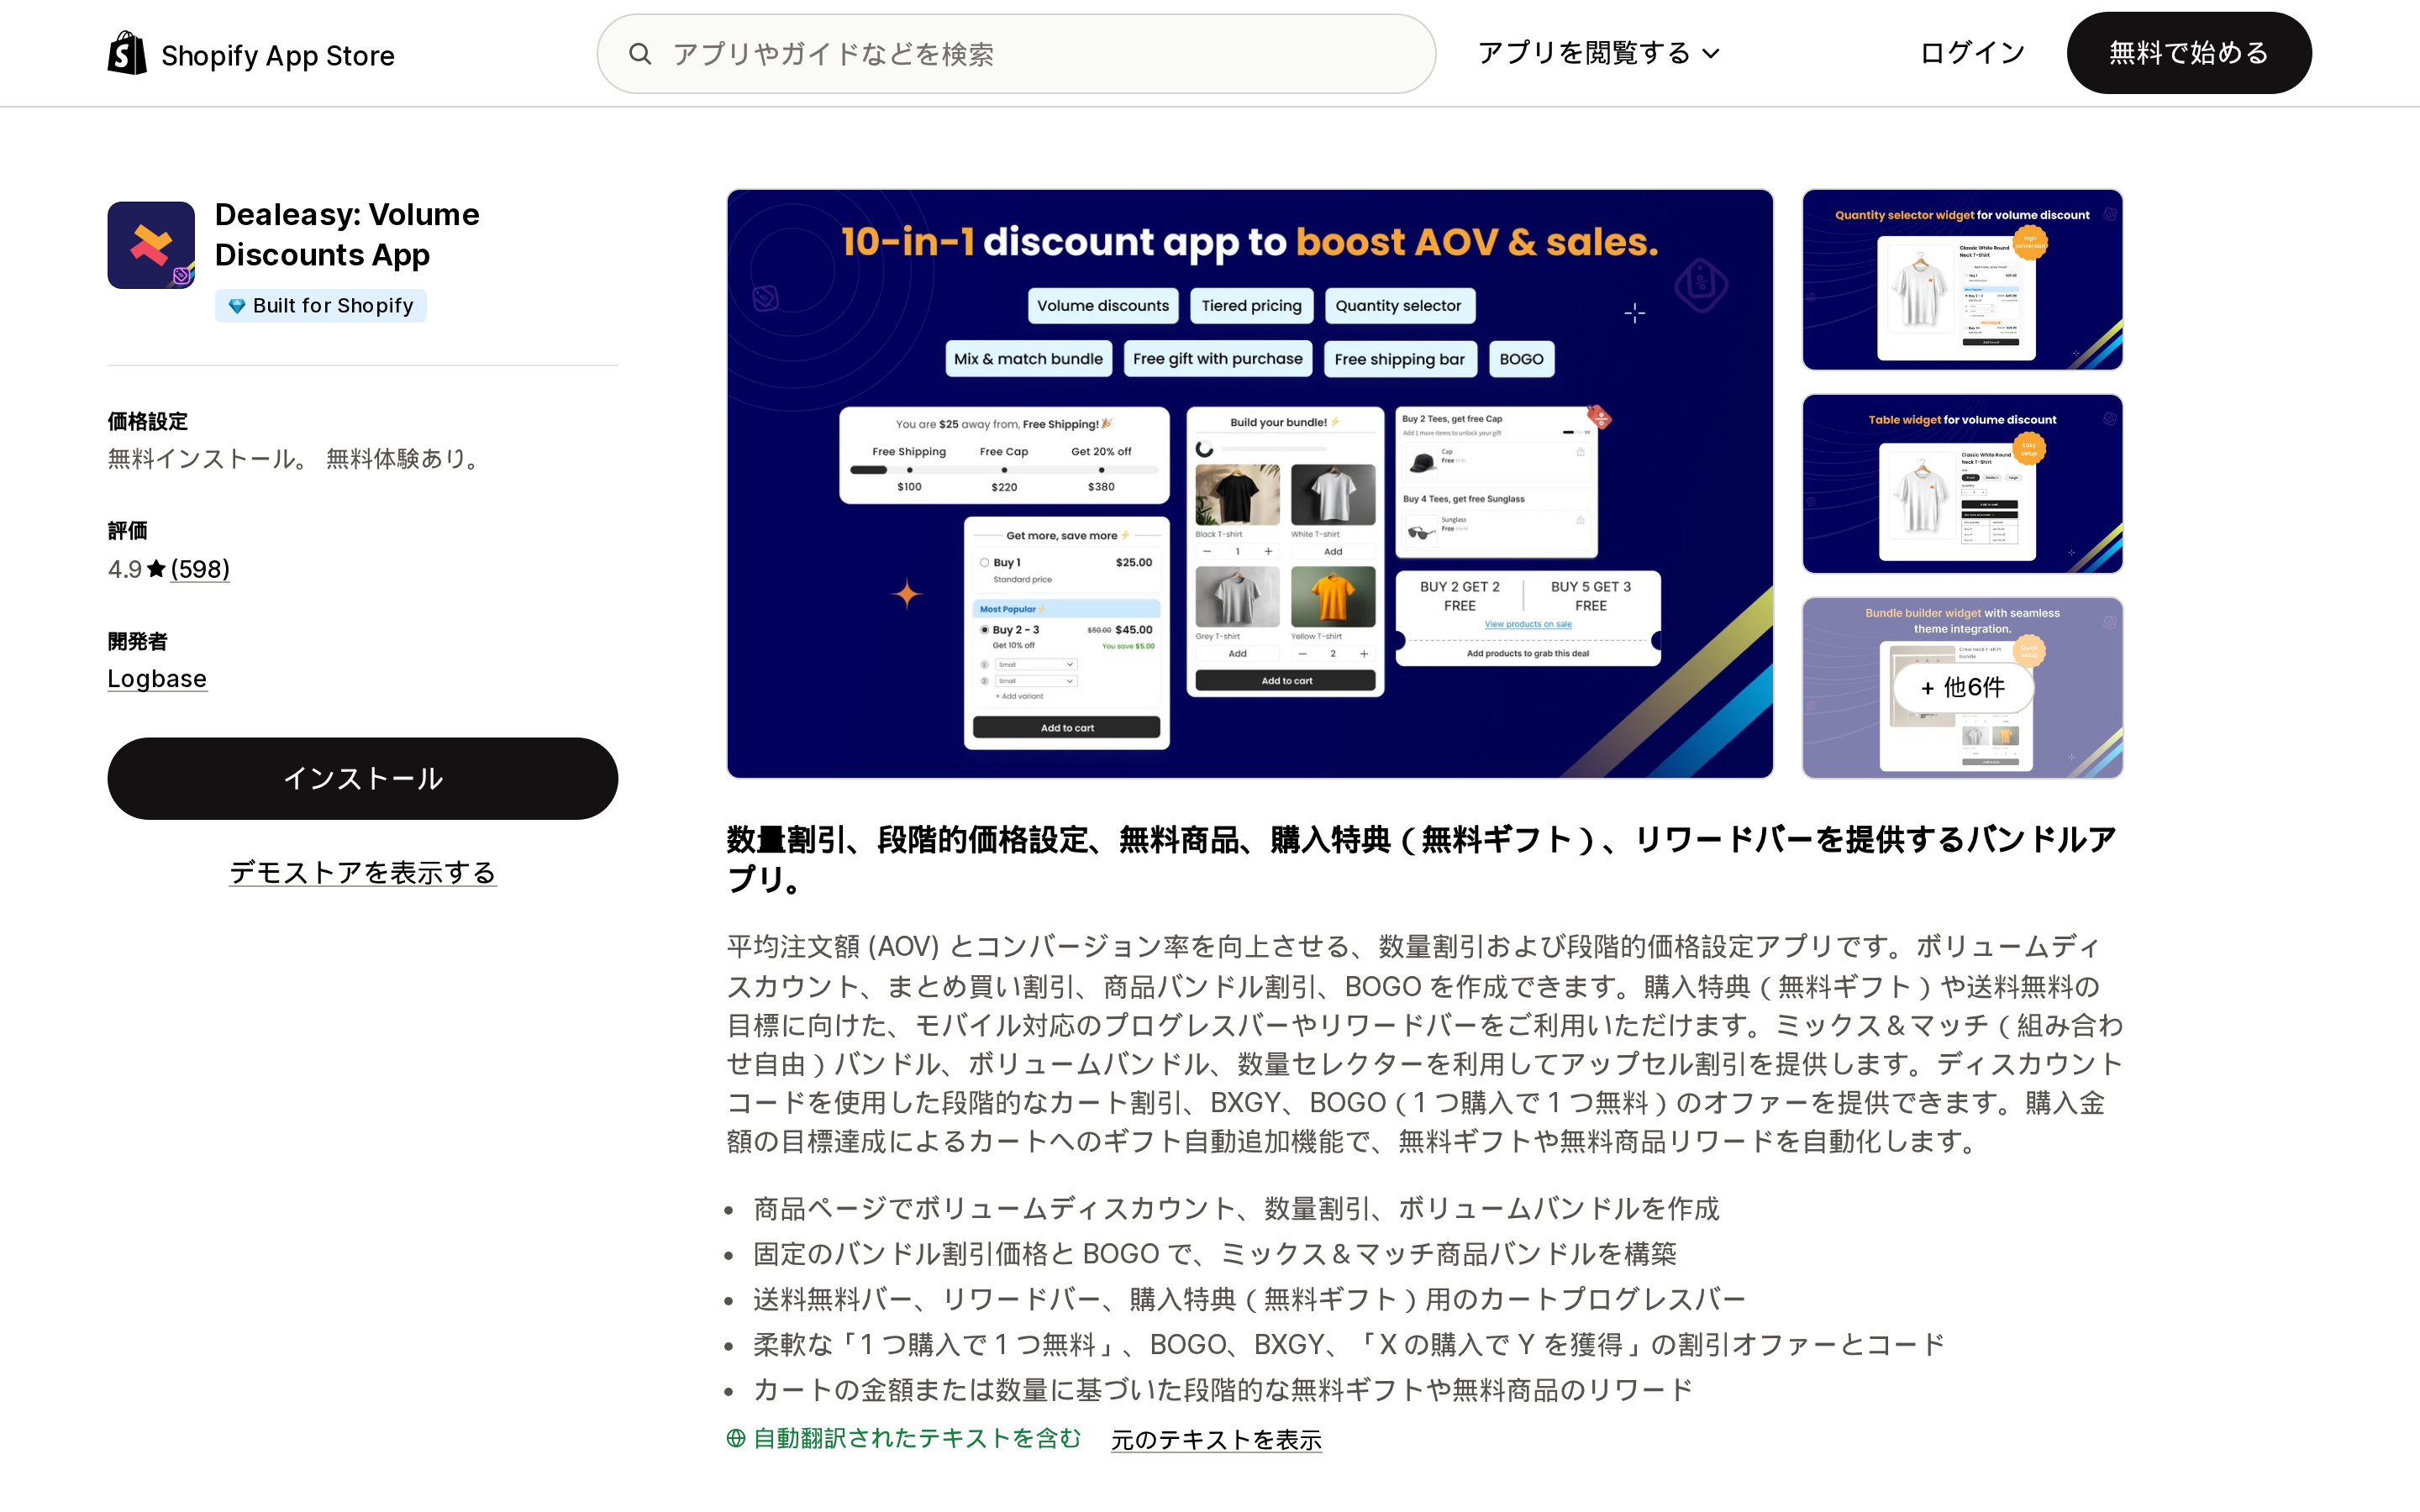Click 元のテキストを表示 link
This screenshot has height=1512, width=2420.
coord(1216,1439)
